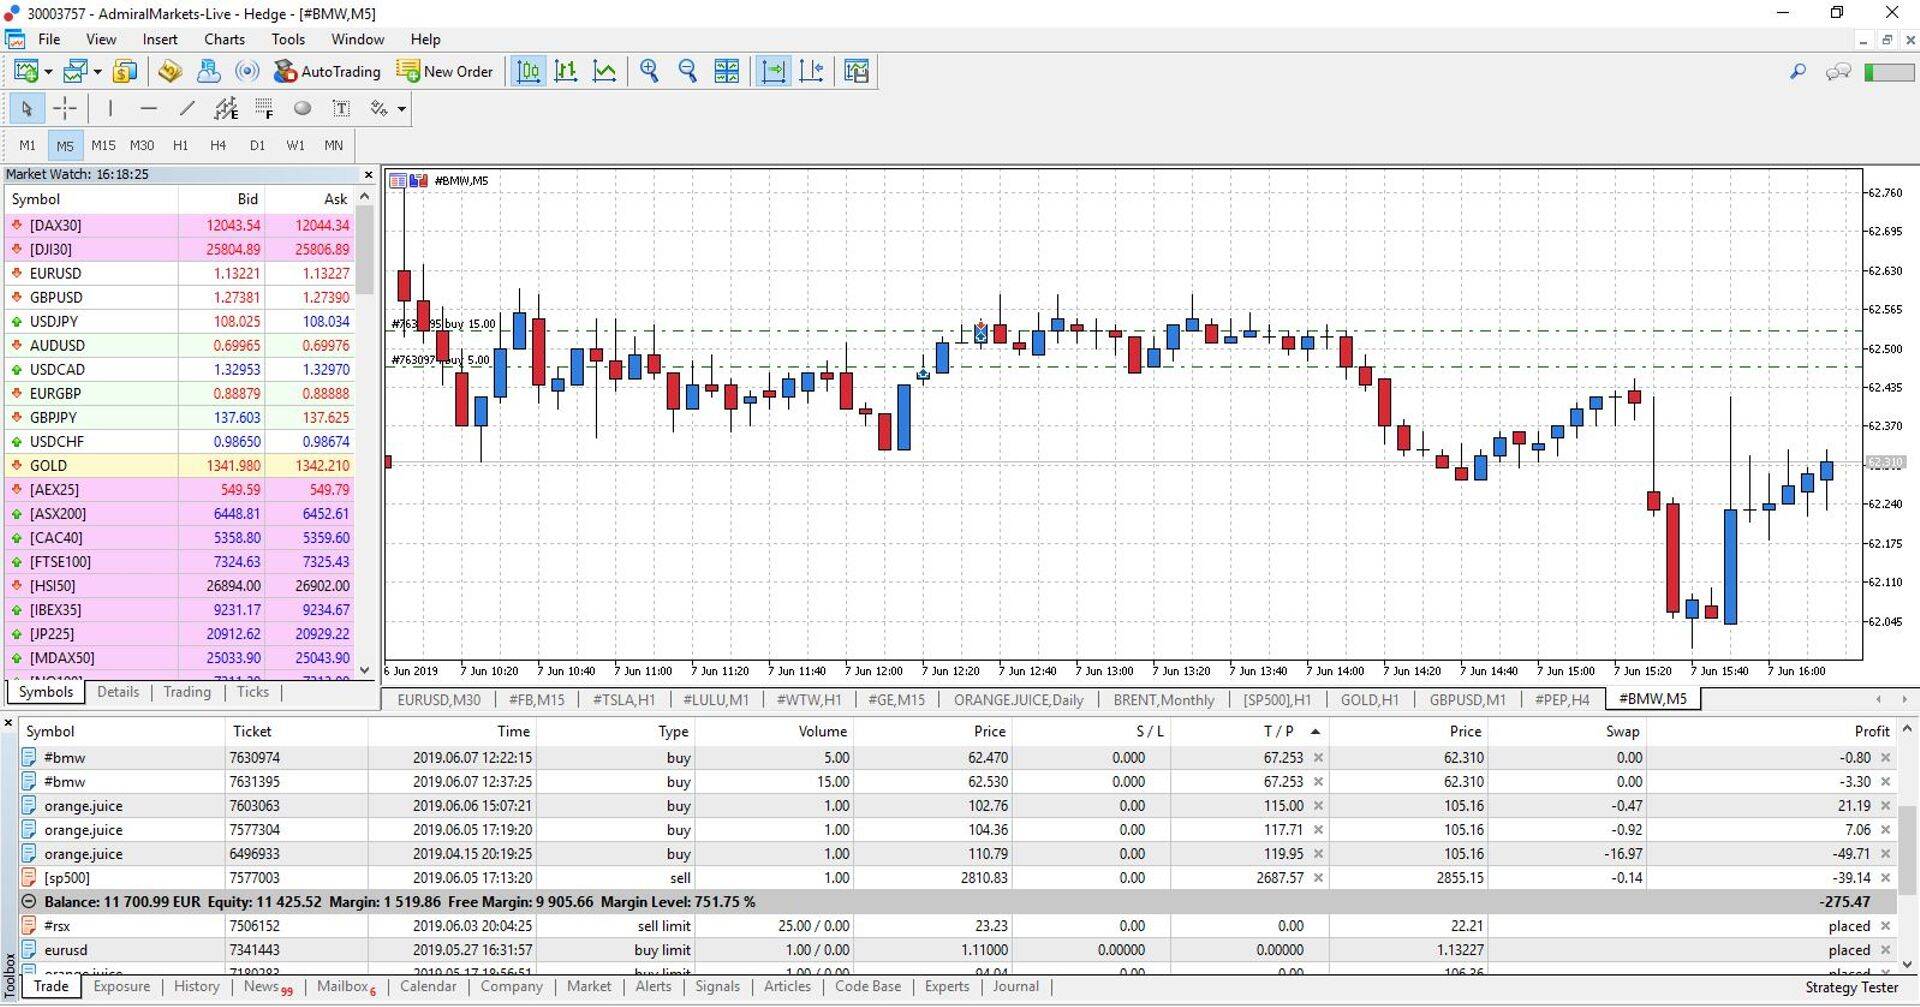The image size is (1920, 1007).
Task: Open the new chart dropdown arrow
Action: (48, 72)
